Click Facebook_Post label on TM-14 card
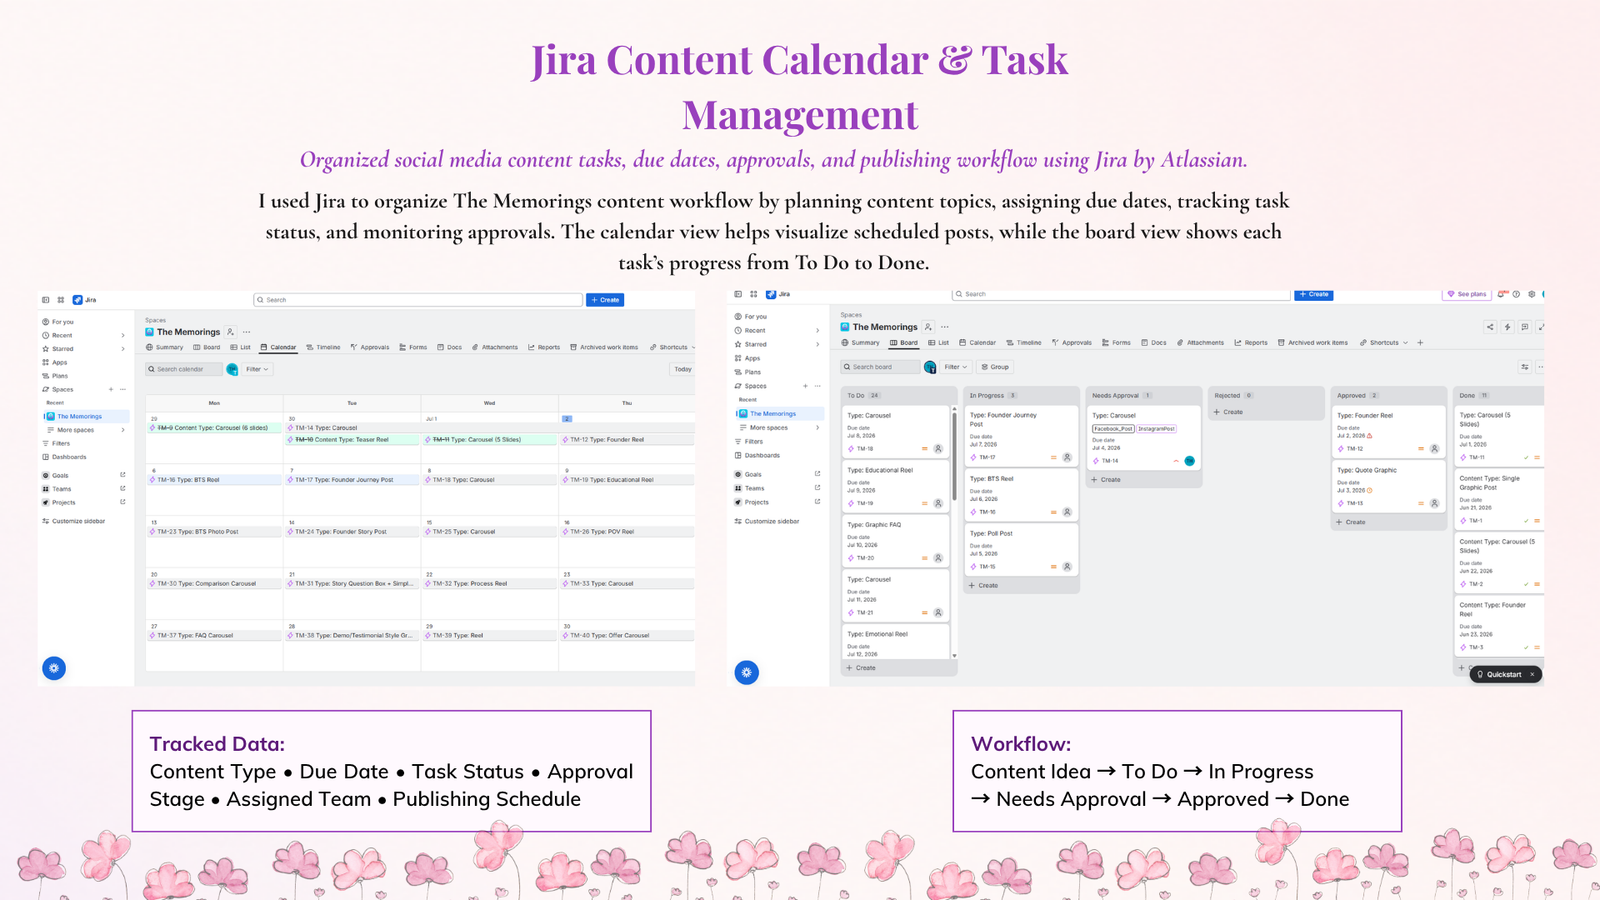This screenshot has height=900, width=1600. point(1113,429)
